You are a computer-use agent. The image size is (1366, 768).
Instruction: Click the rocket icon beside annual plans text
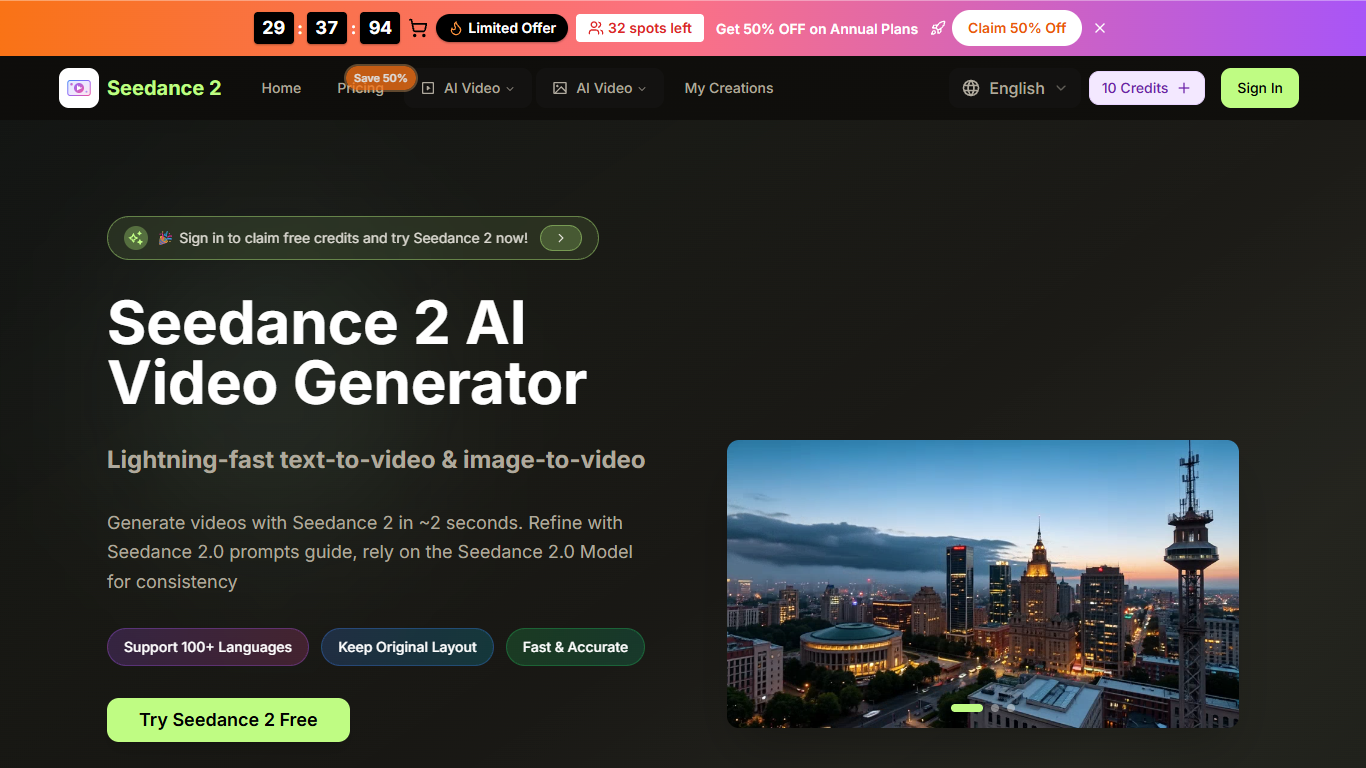tap(937, 28)
